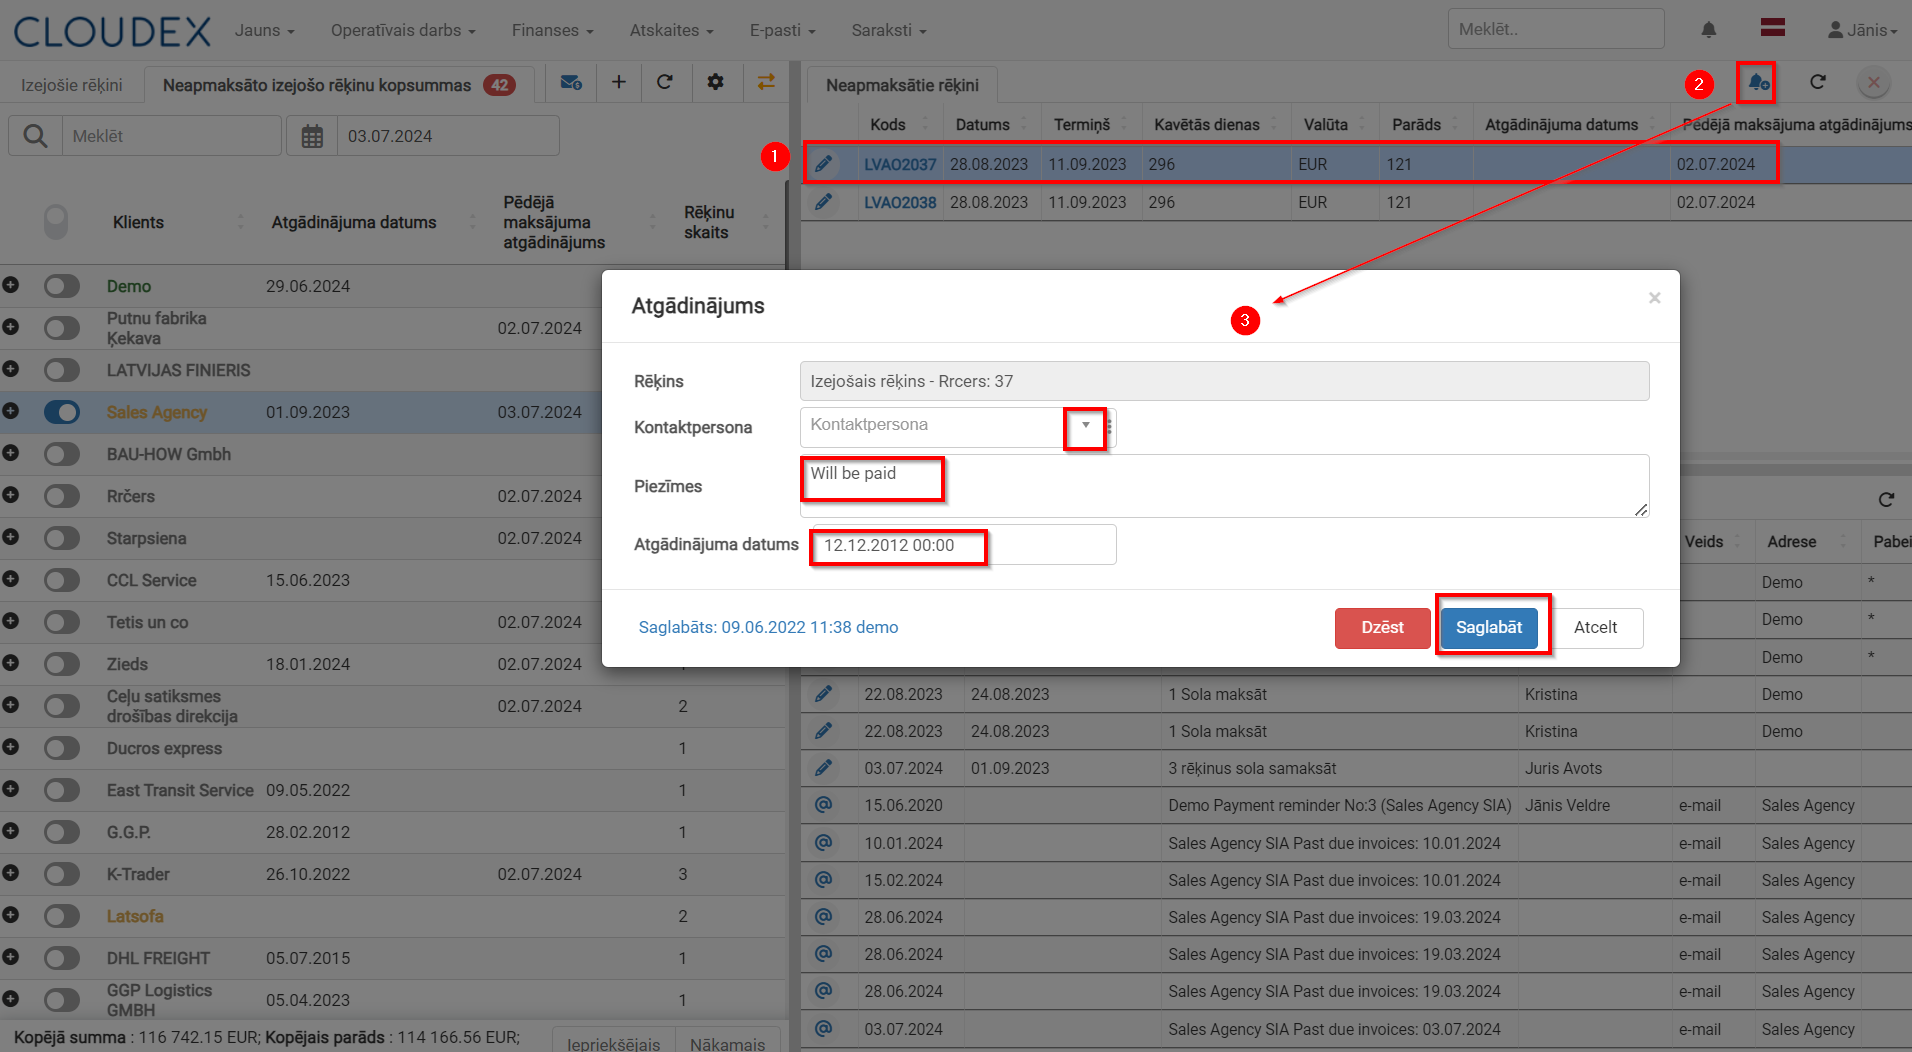Click the red Dzēst button

point(1382,627)
